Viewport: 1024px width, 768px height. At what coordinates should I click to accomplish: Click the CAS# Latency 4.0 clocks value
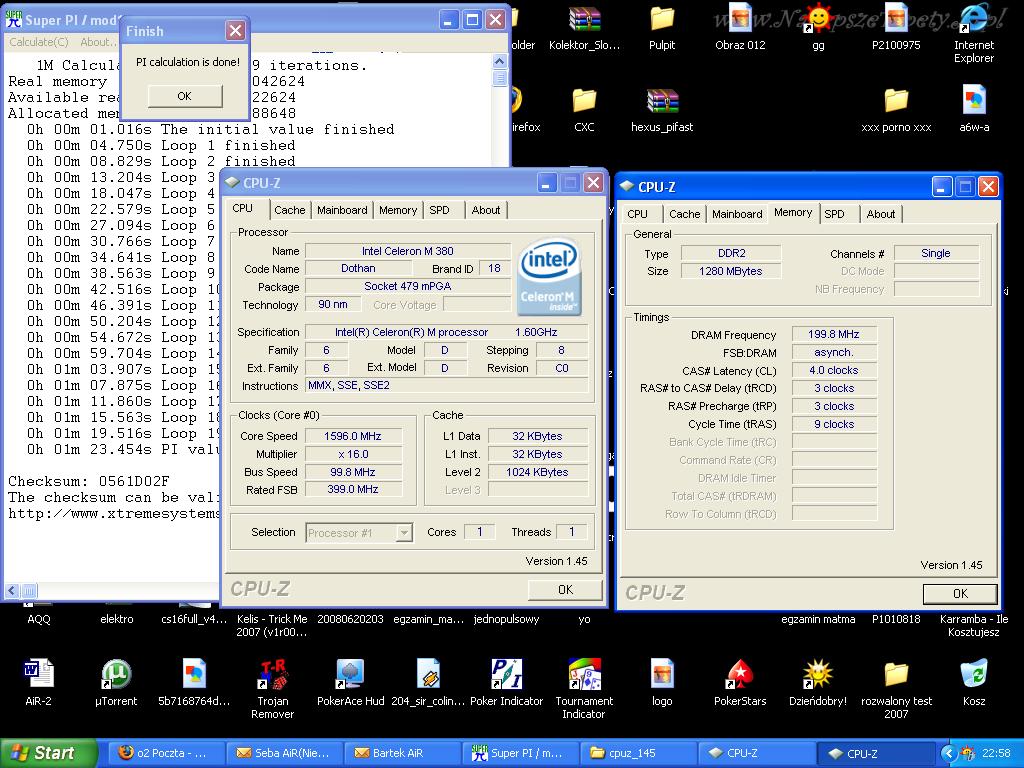click(834, 370)
